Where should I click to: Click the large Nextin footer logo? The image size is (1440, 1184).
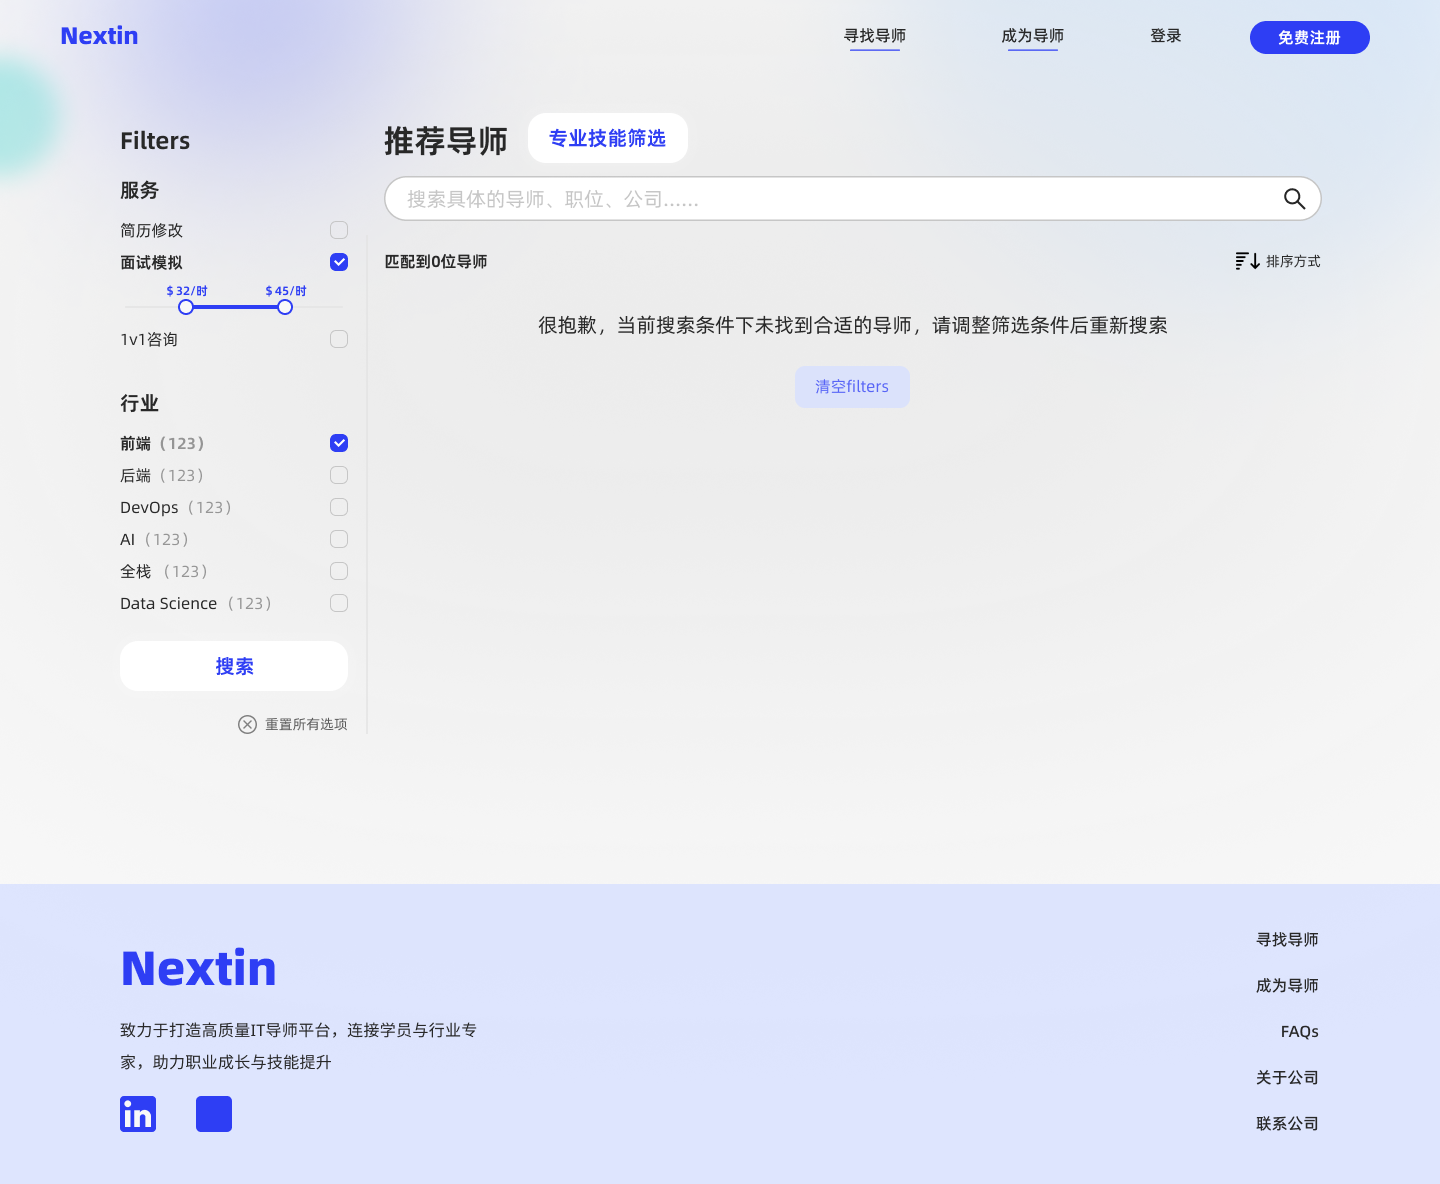point(198,968)
